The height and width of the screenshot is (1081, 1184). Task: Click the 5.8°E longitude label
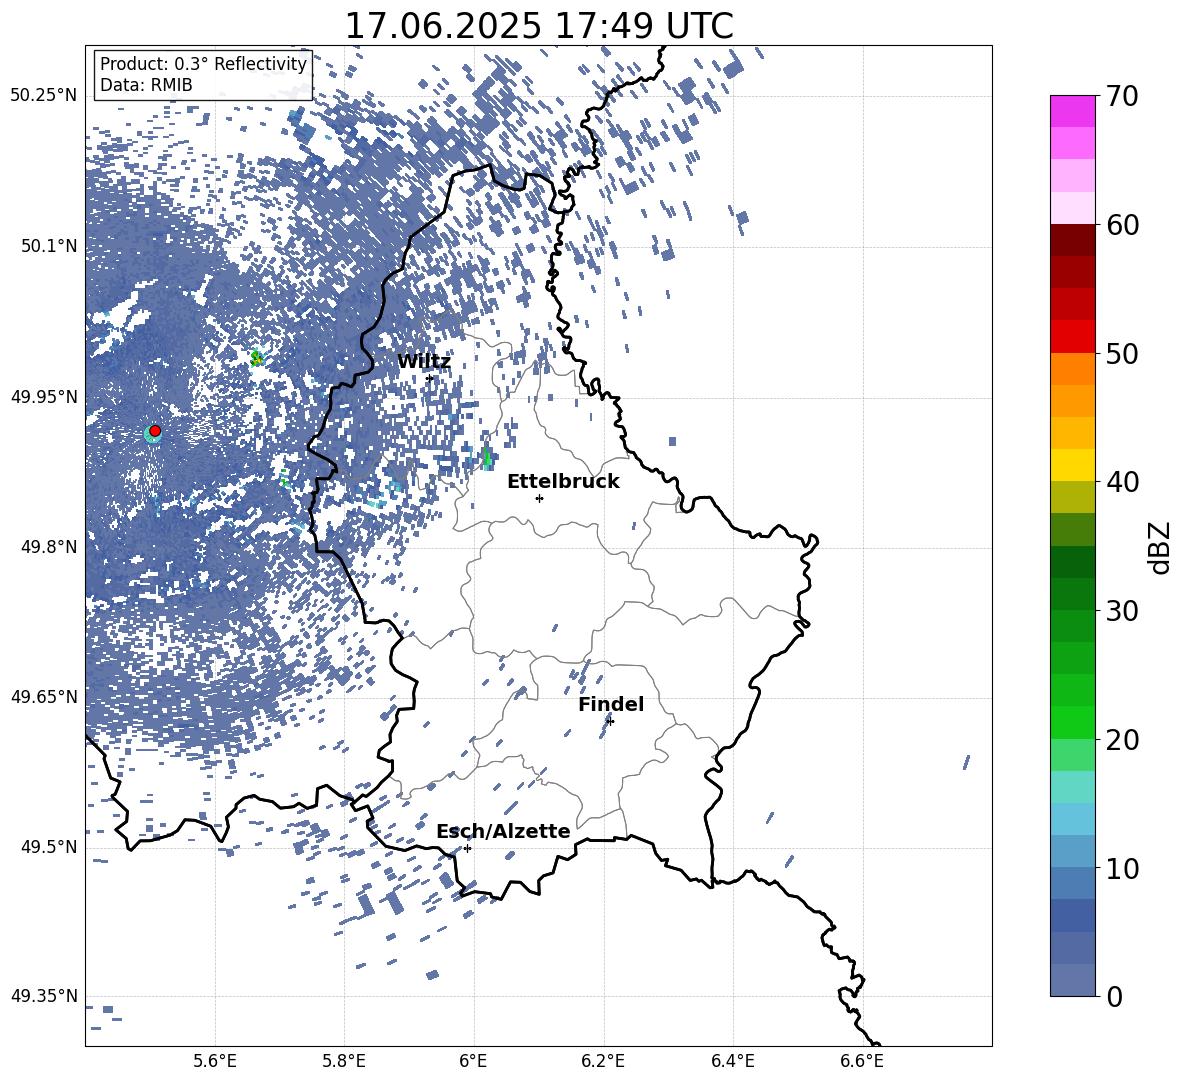pos(344,1061)
